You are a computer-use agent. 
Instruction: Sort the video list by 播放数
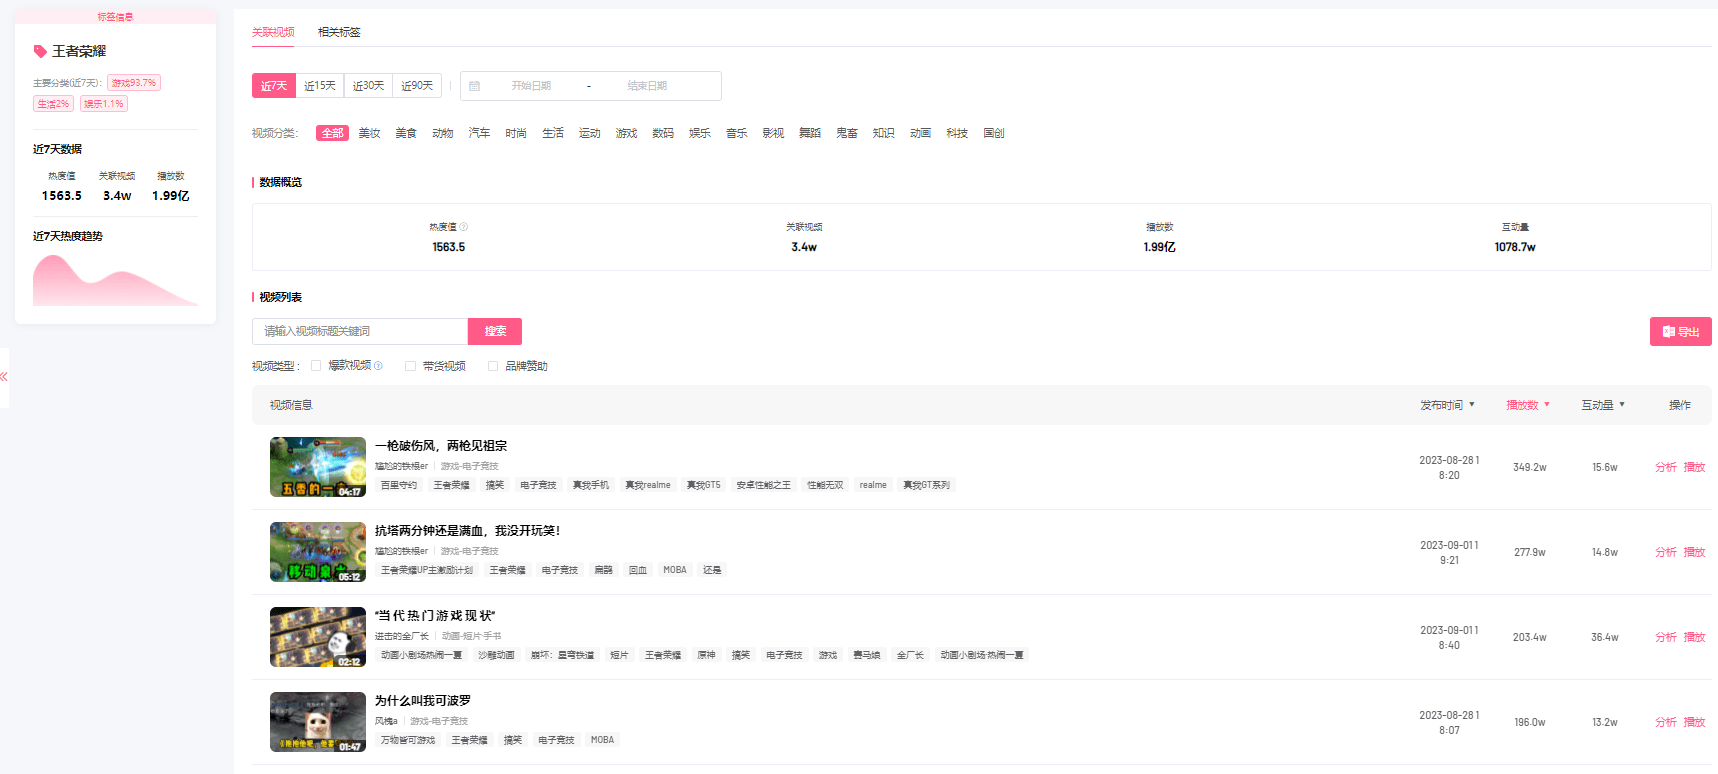pyautogui.click(x=1527, y=405)
